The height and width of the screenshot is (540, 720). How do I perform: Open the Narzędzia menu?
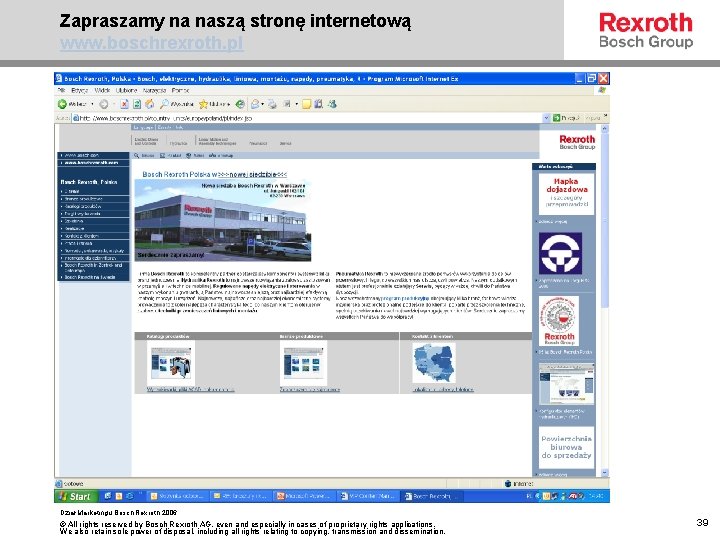(154, 90)
